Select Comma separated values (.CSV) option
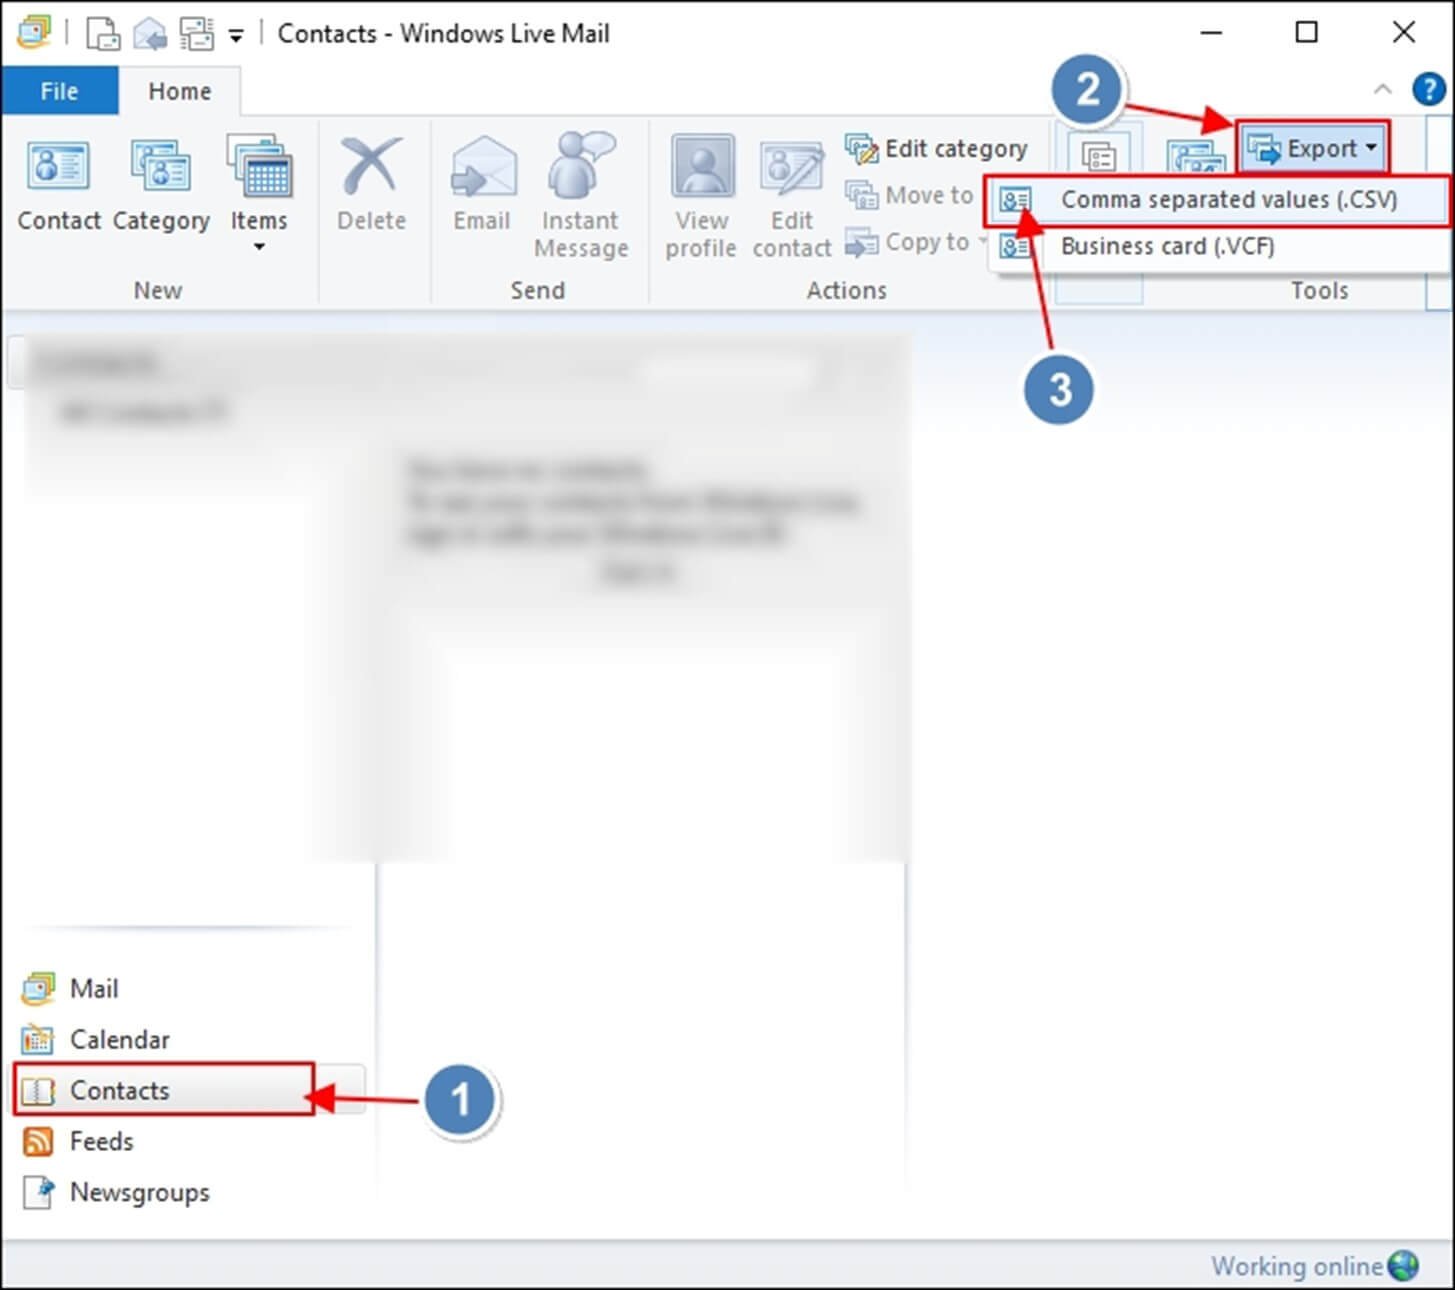The image size is (1455, 1290). coord(1228,199)
